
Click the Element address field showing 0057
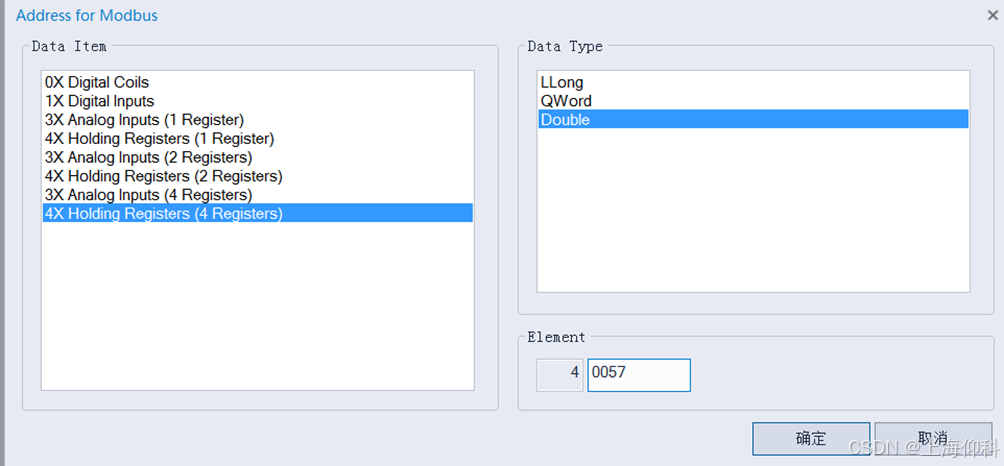[639, 375]
